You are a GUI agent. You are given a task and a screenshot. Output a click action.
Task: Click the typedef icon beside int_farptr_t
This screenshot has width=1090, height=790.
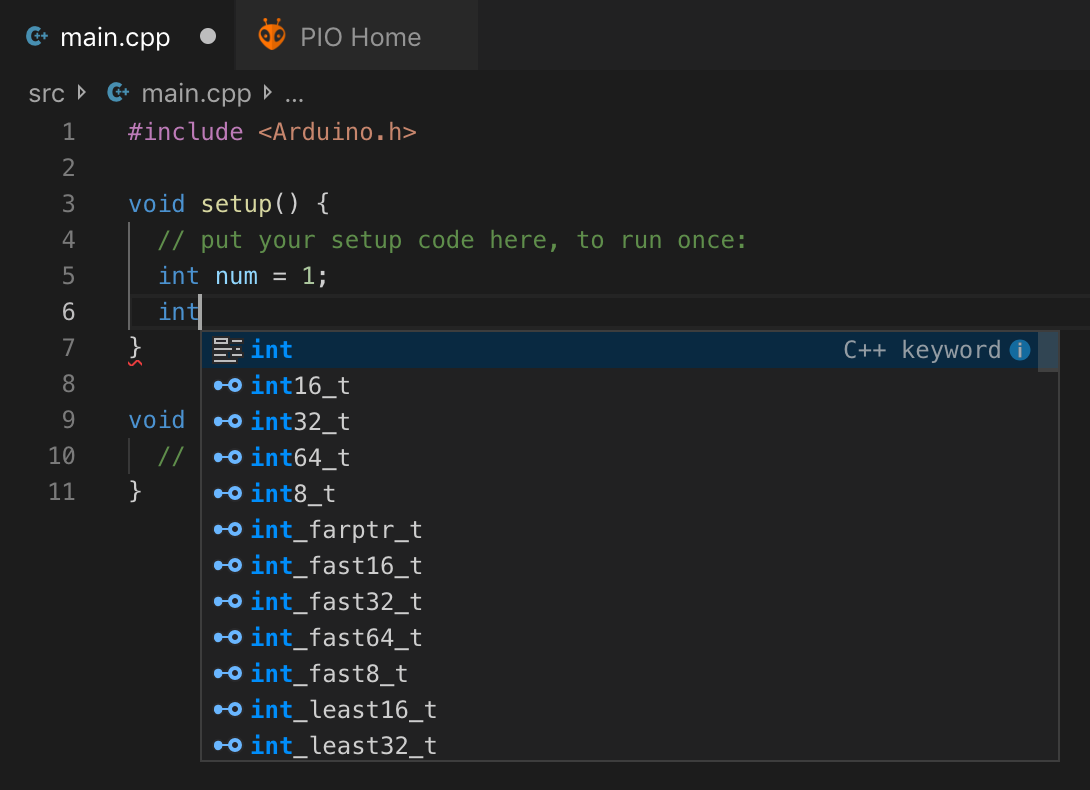pos(228,530)
